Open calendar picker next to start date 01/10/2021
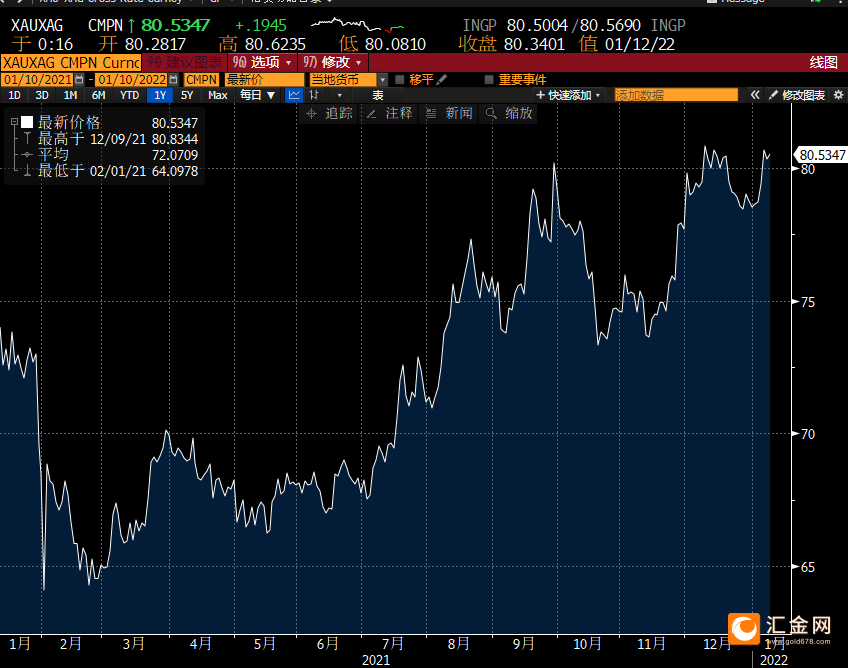The height and width of the screenshot is (668, 848). point(80,80)
